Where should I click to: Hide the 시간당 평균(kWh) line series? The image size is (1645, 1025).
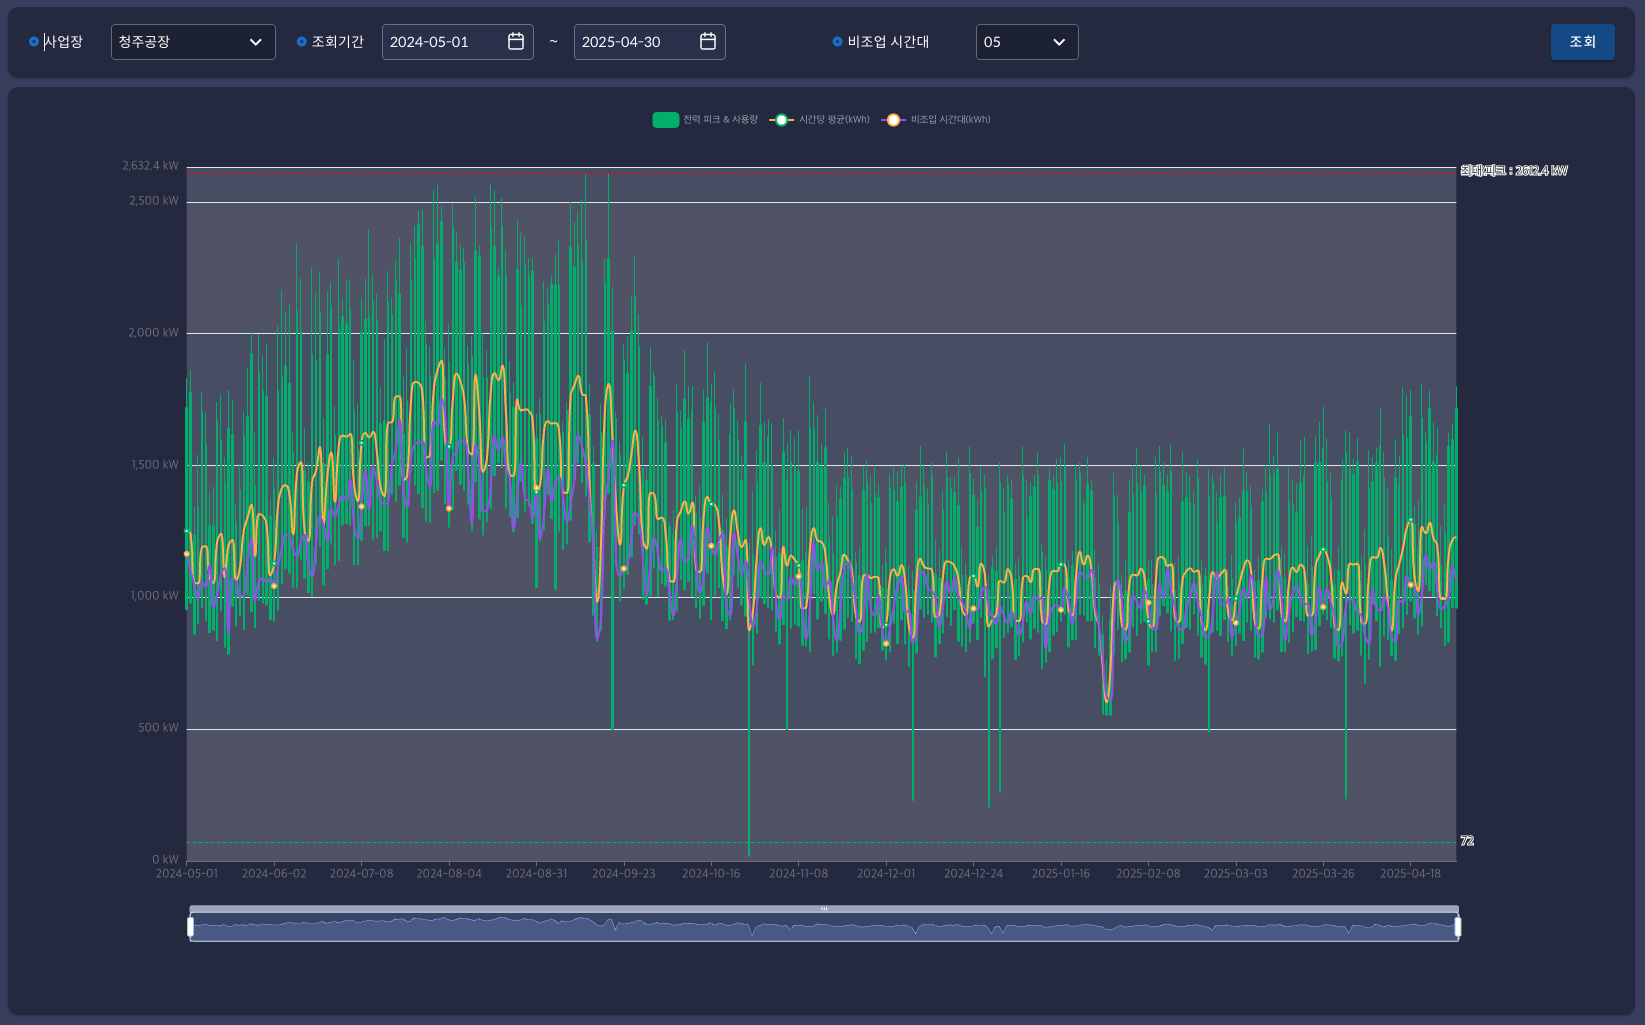pyautogui.click(x=834, y=120)
